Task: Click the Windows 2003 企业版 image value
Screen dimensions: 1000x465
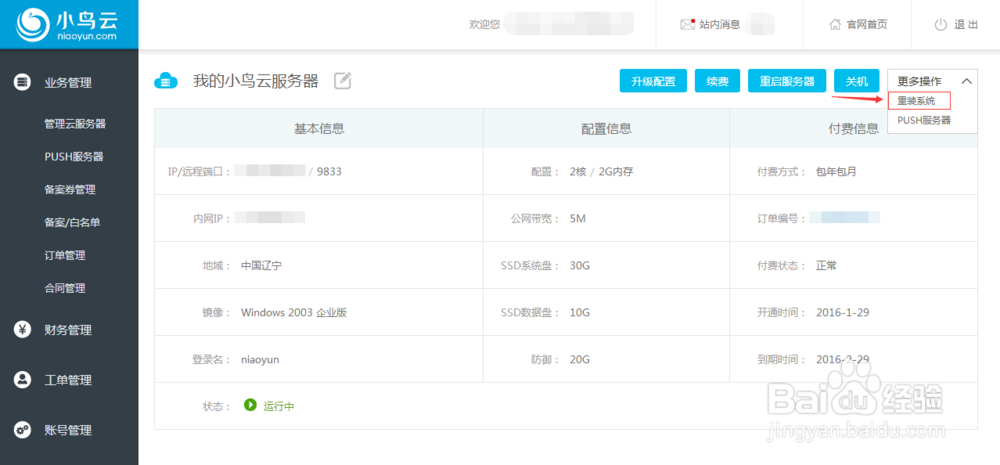Action: tap(294, 313)
